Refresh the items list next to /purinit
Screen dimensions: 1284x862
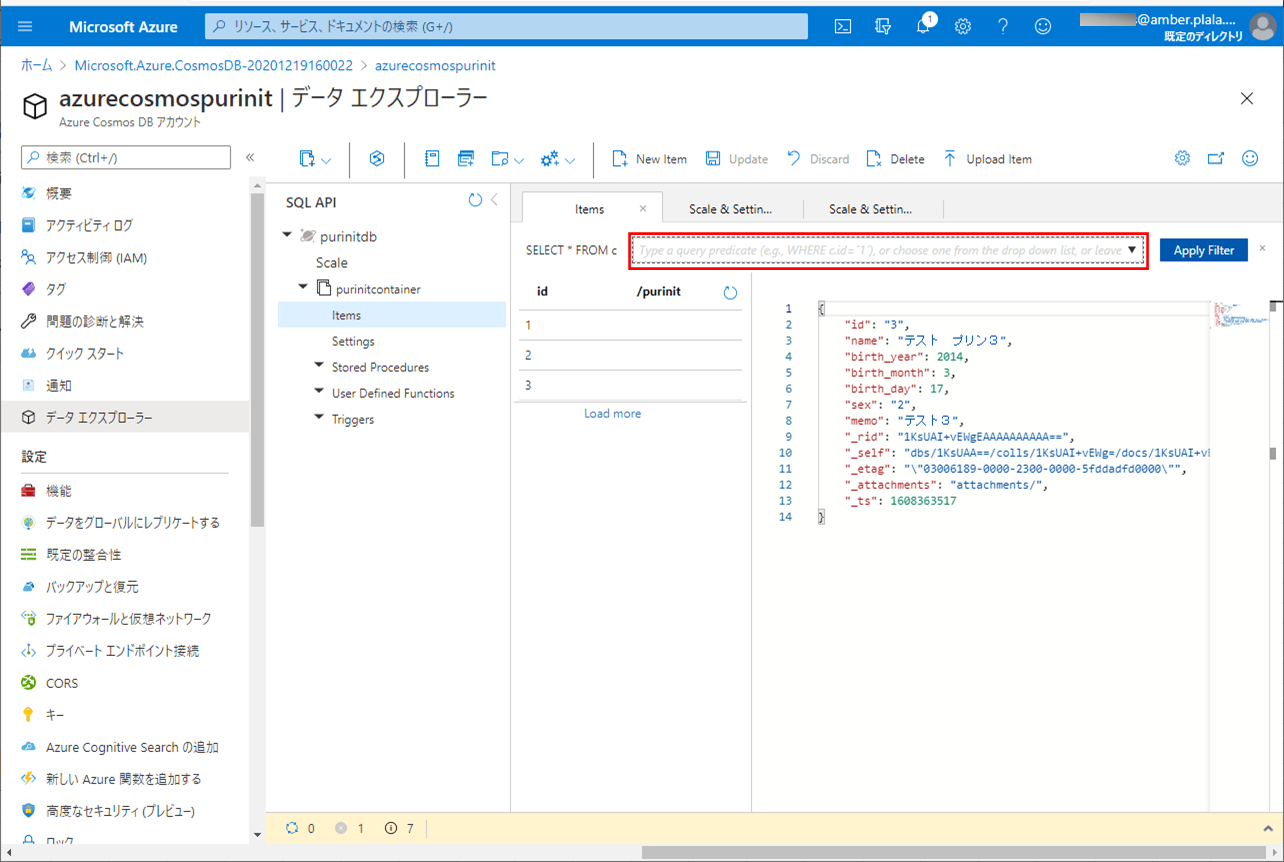tap(730, 293)
